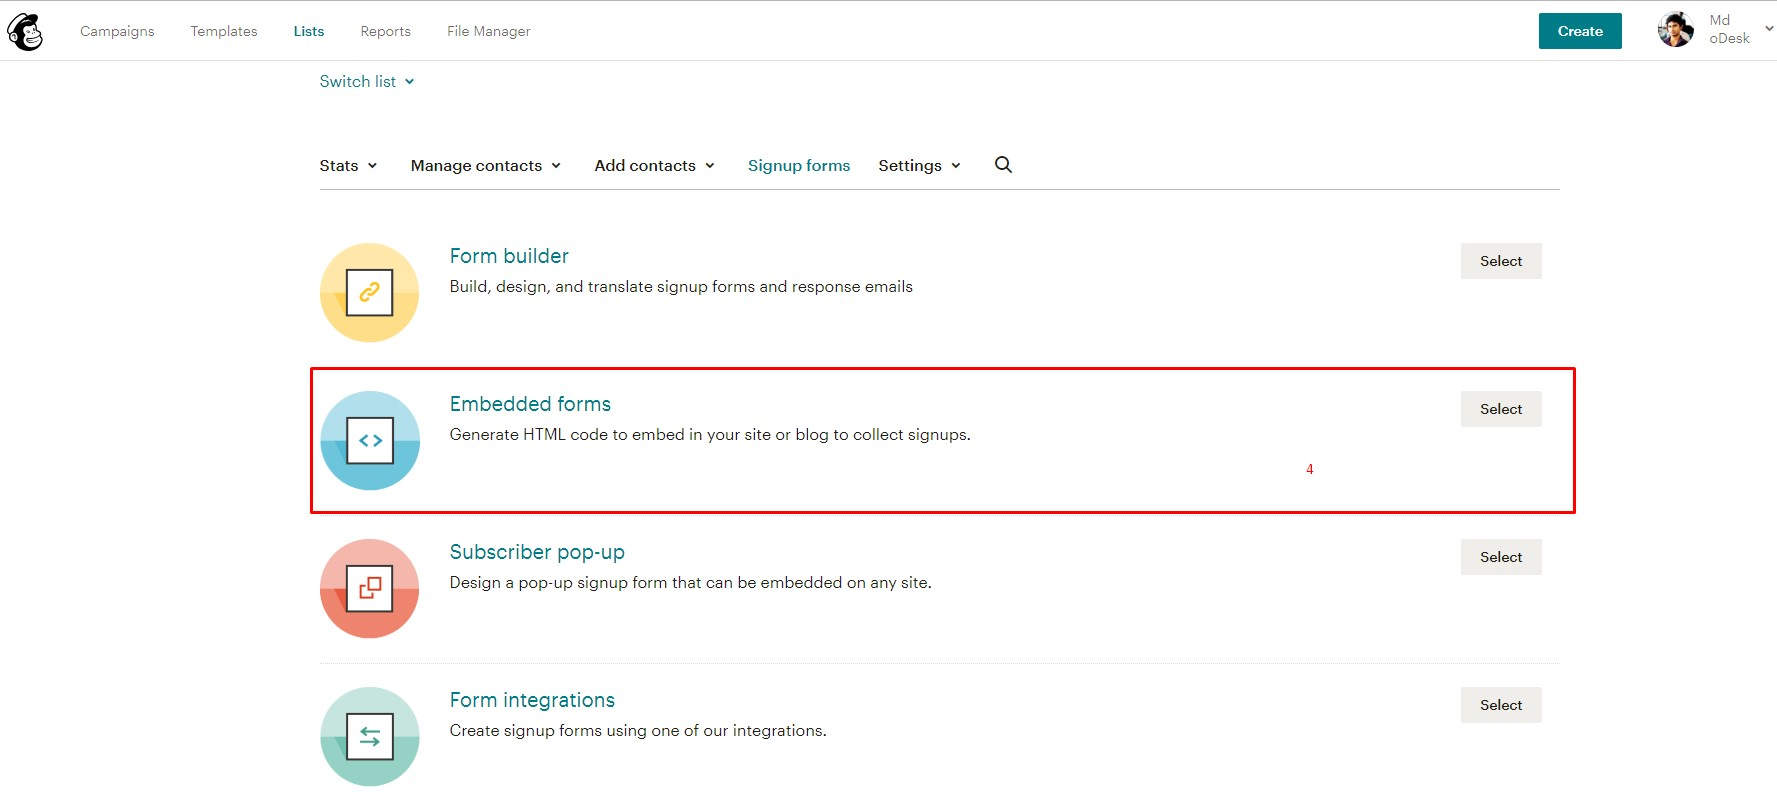Select the Form integrations option
Screen dimensions: 1777x809
[1501, 705]
